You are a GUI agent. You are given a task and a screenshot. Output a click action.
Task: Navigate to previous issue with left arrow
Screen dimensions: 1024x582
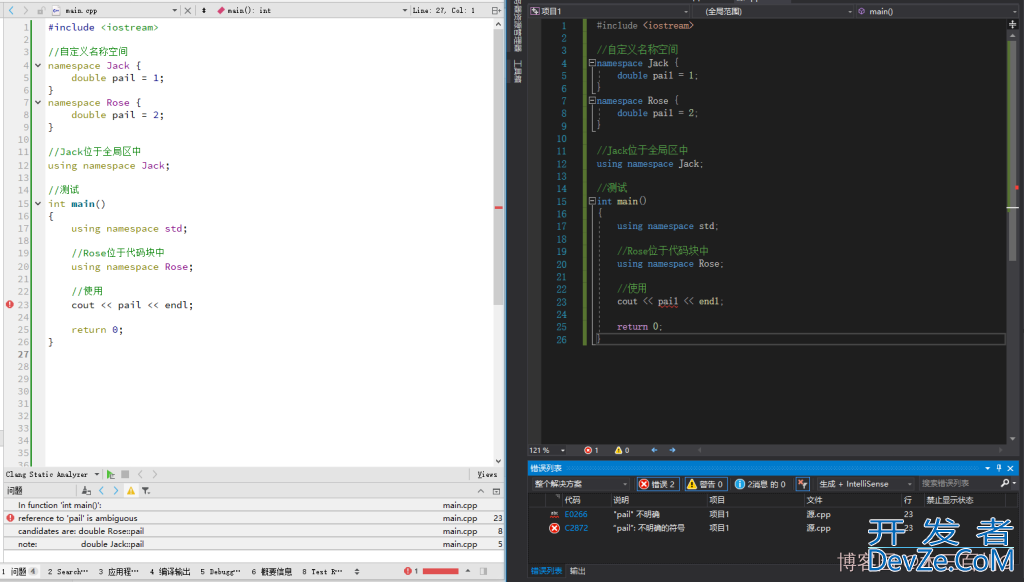click(654, 450)
